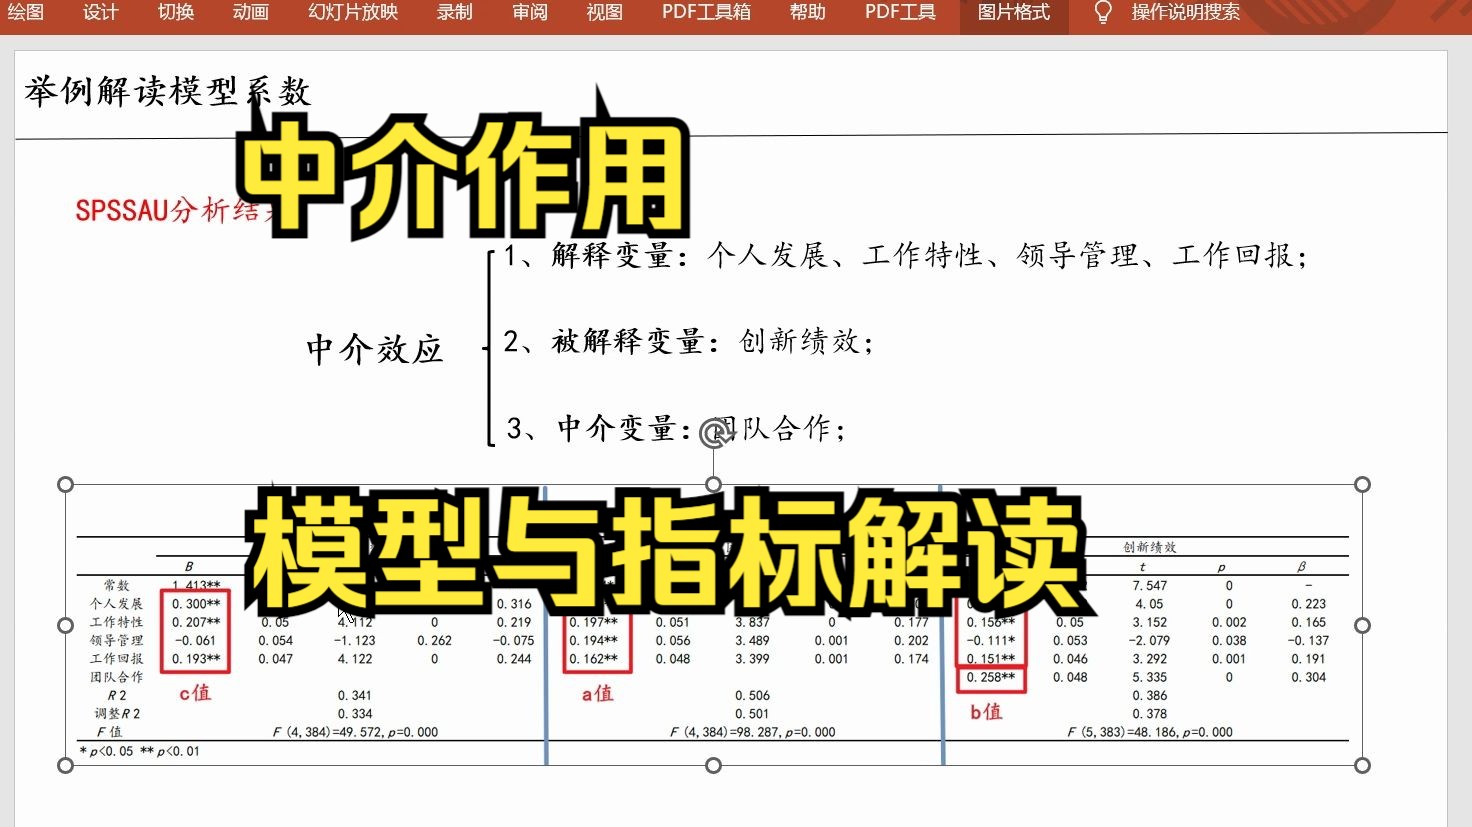Click the p value 0.038
This screenshot has height=827, width=1472.
(1229, 641)
